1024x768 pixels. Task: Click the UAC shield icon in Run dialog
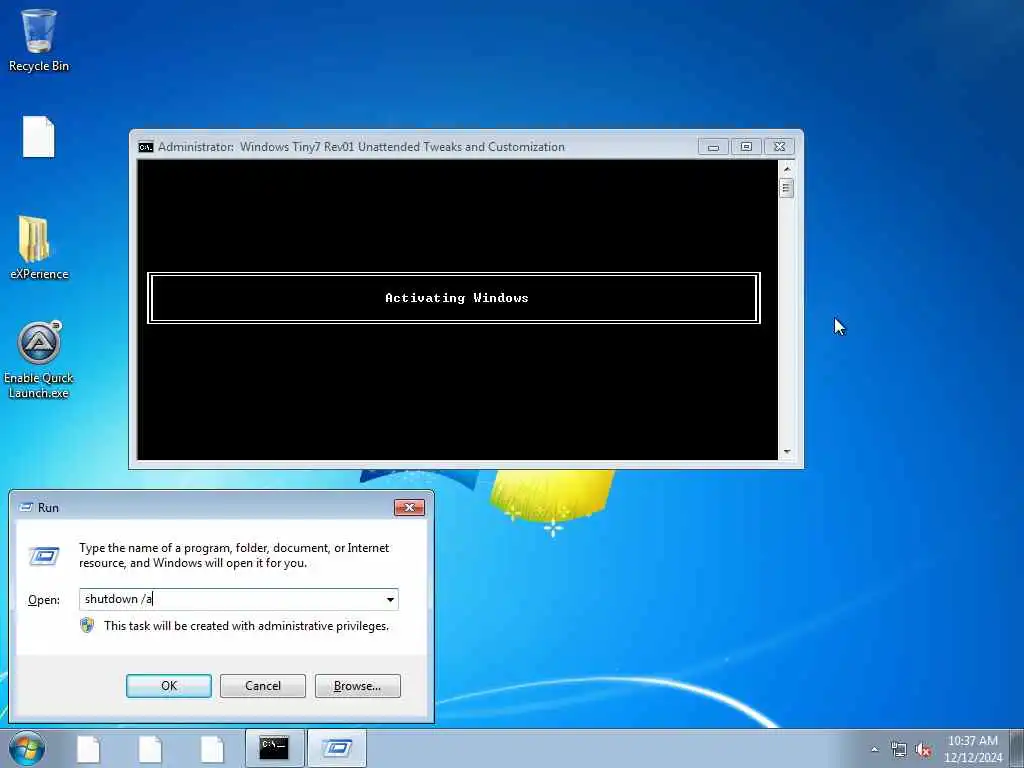click(87, 626)
